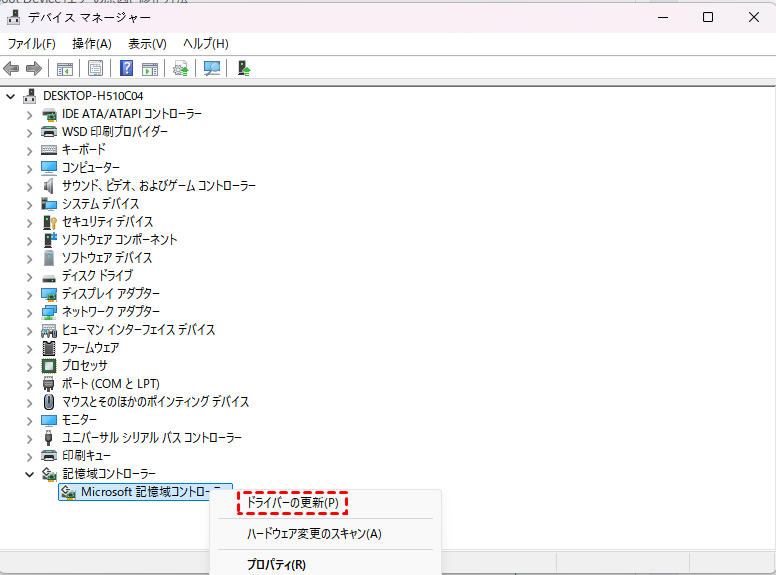Select the プロセッサ tree item

(84, 366)
